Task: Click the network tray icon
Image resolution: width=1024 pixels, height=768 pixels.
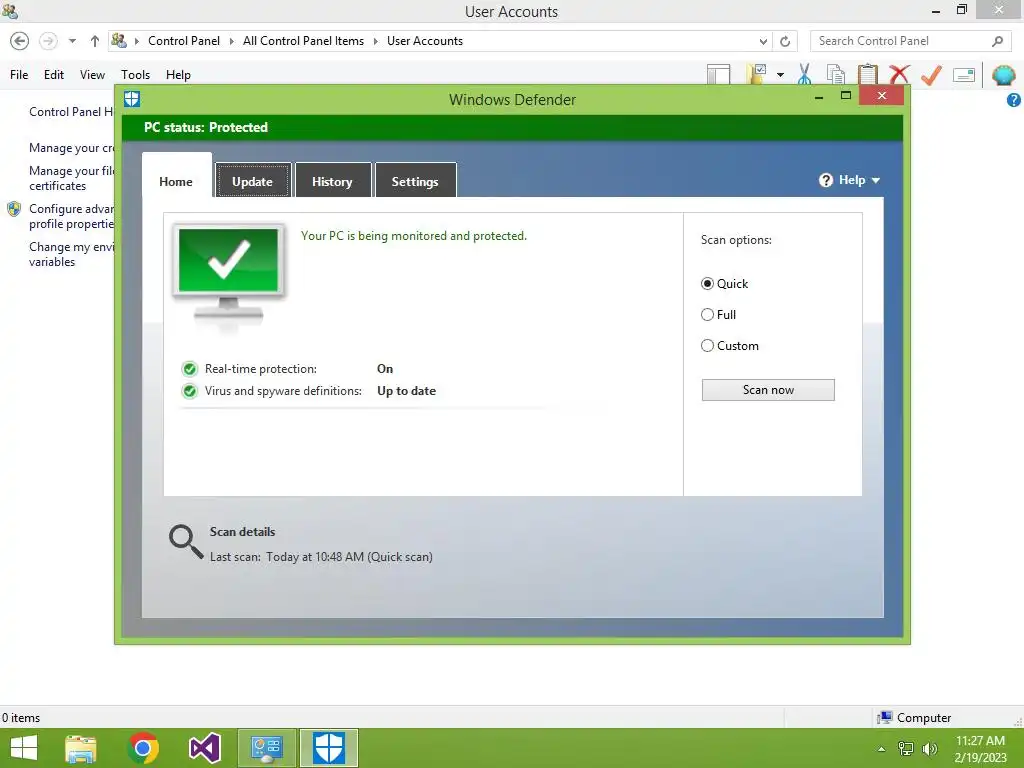Action: (x=906, y=748)
